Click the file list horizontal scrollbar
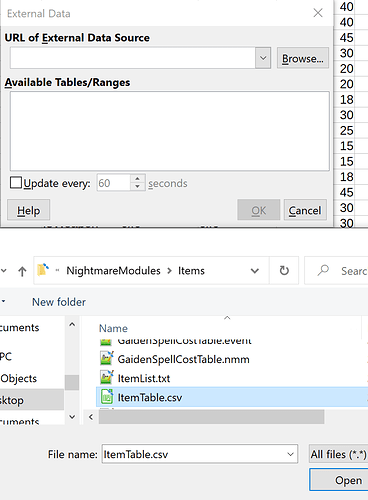The width and height of the screenshot is (368, 500). 211,417
